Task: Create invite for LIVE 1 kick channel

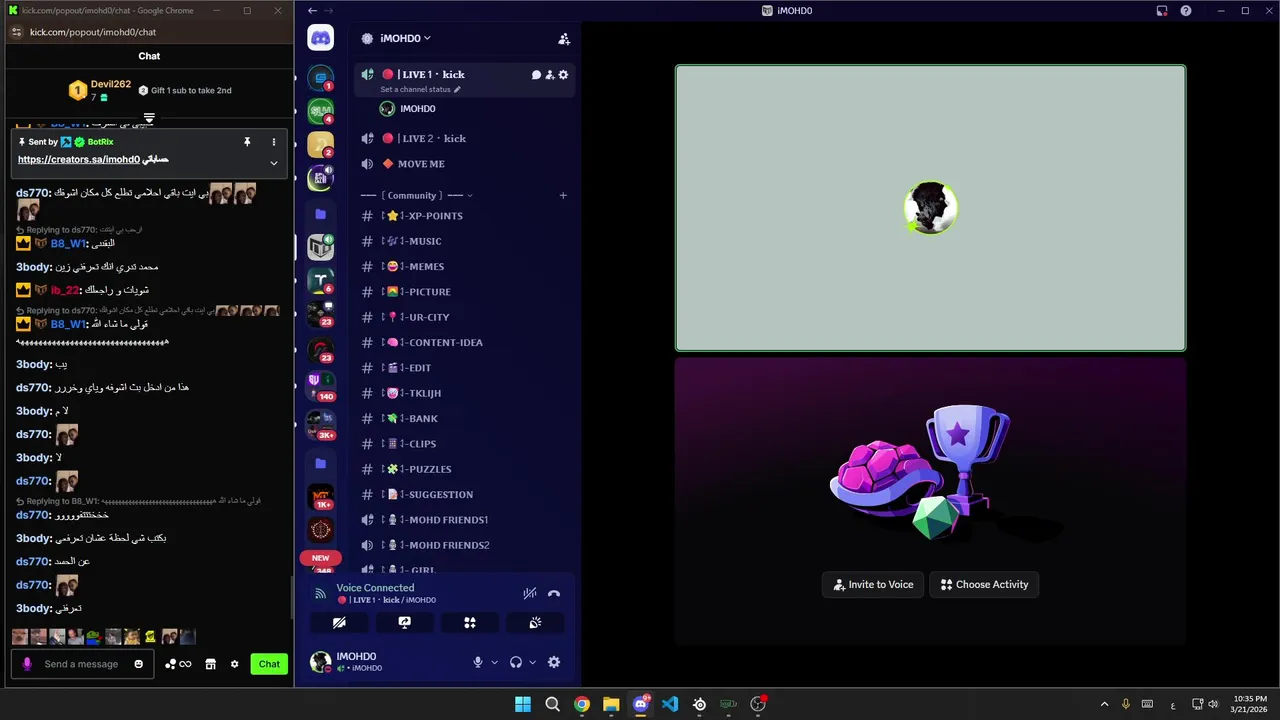Action: point(550,75)
